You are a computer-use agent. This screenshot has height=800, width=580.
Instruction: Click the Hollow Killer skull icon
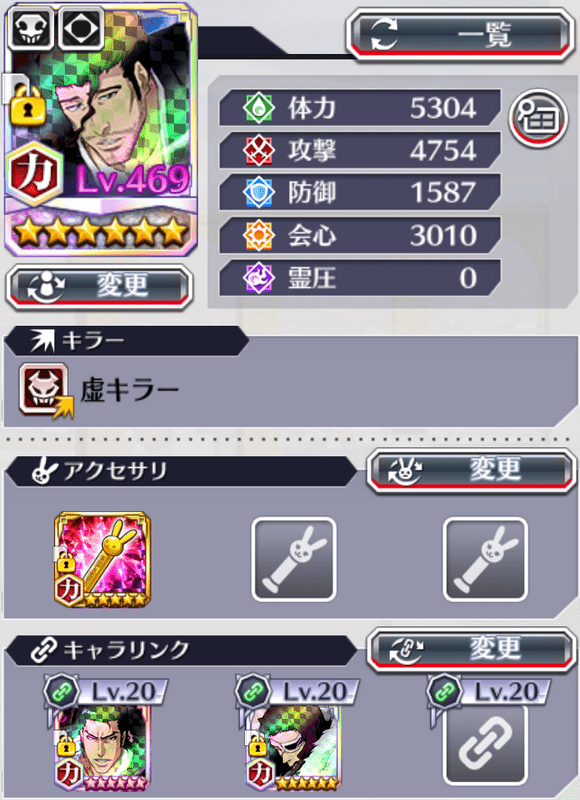pos(45,390)
